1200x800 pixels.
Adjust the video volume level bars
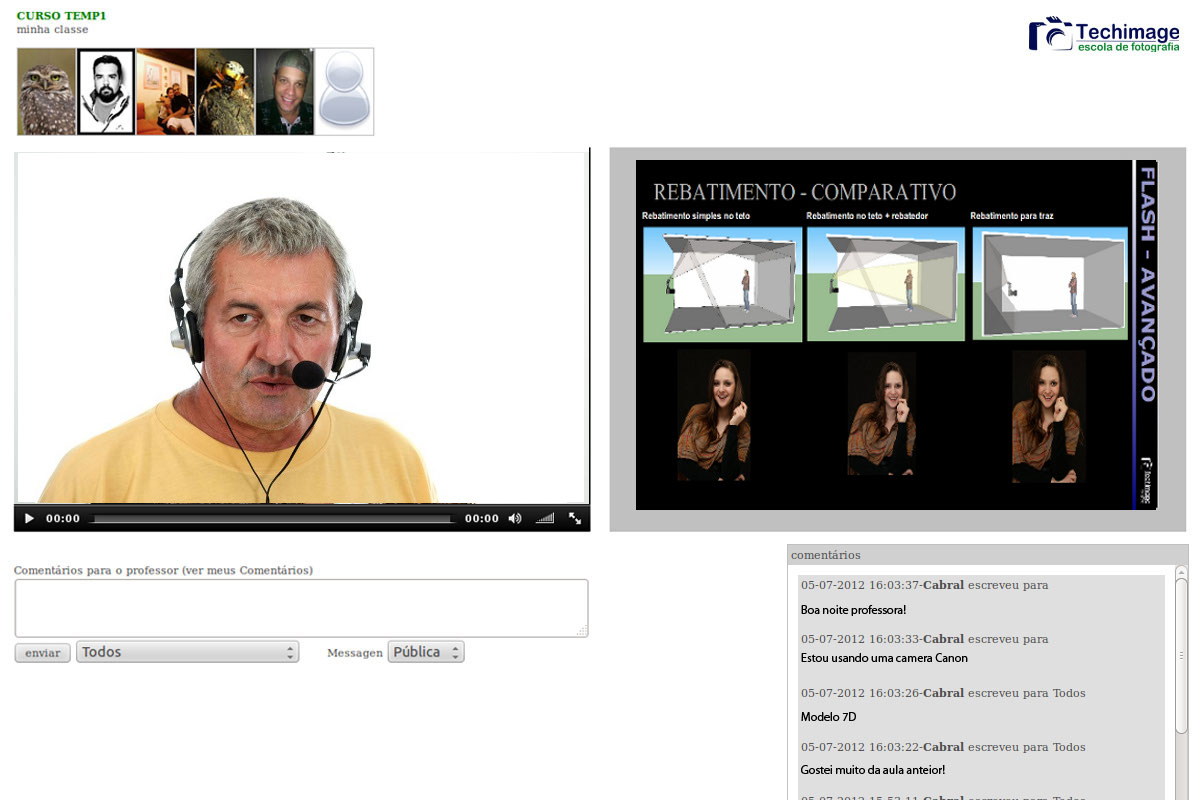click(x=545, y=519)
